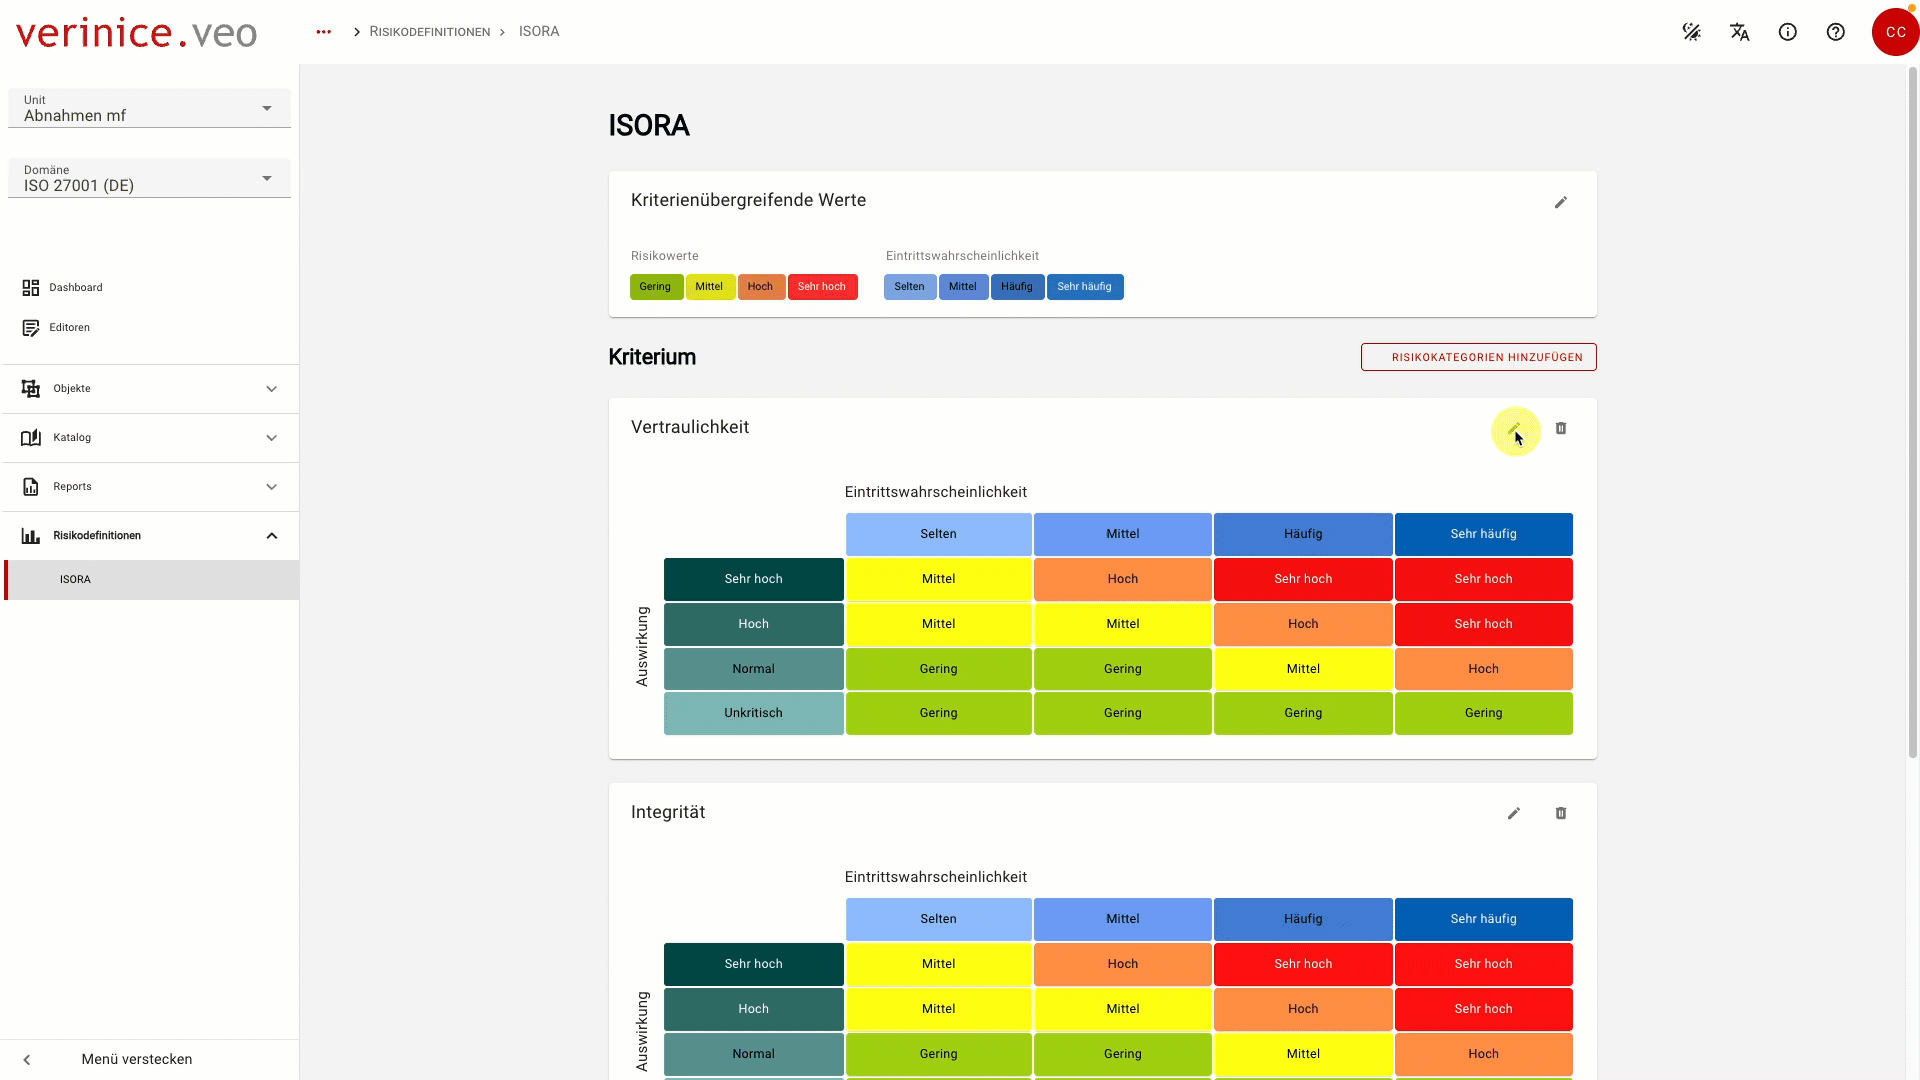1920x1080 pixels.
Task: Click the Reports document icon
Action: click(31, 487)
